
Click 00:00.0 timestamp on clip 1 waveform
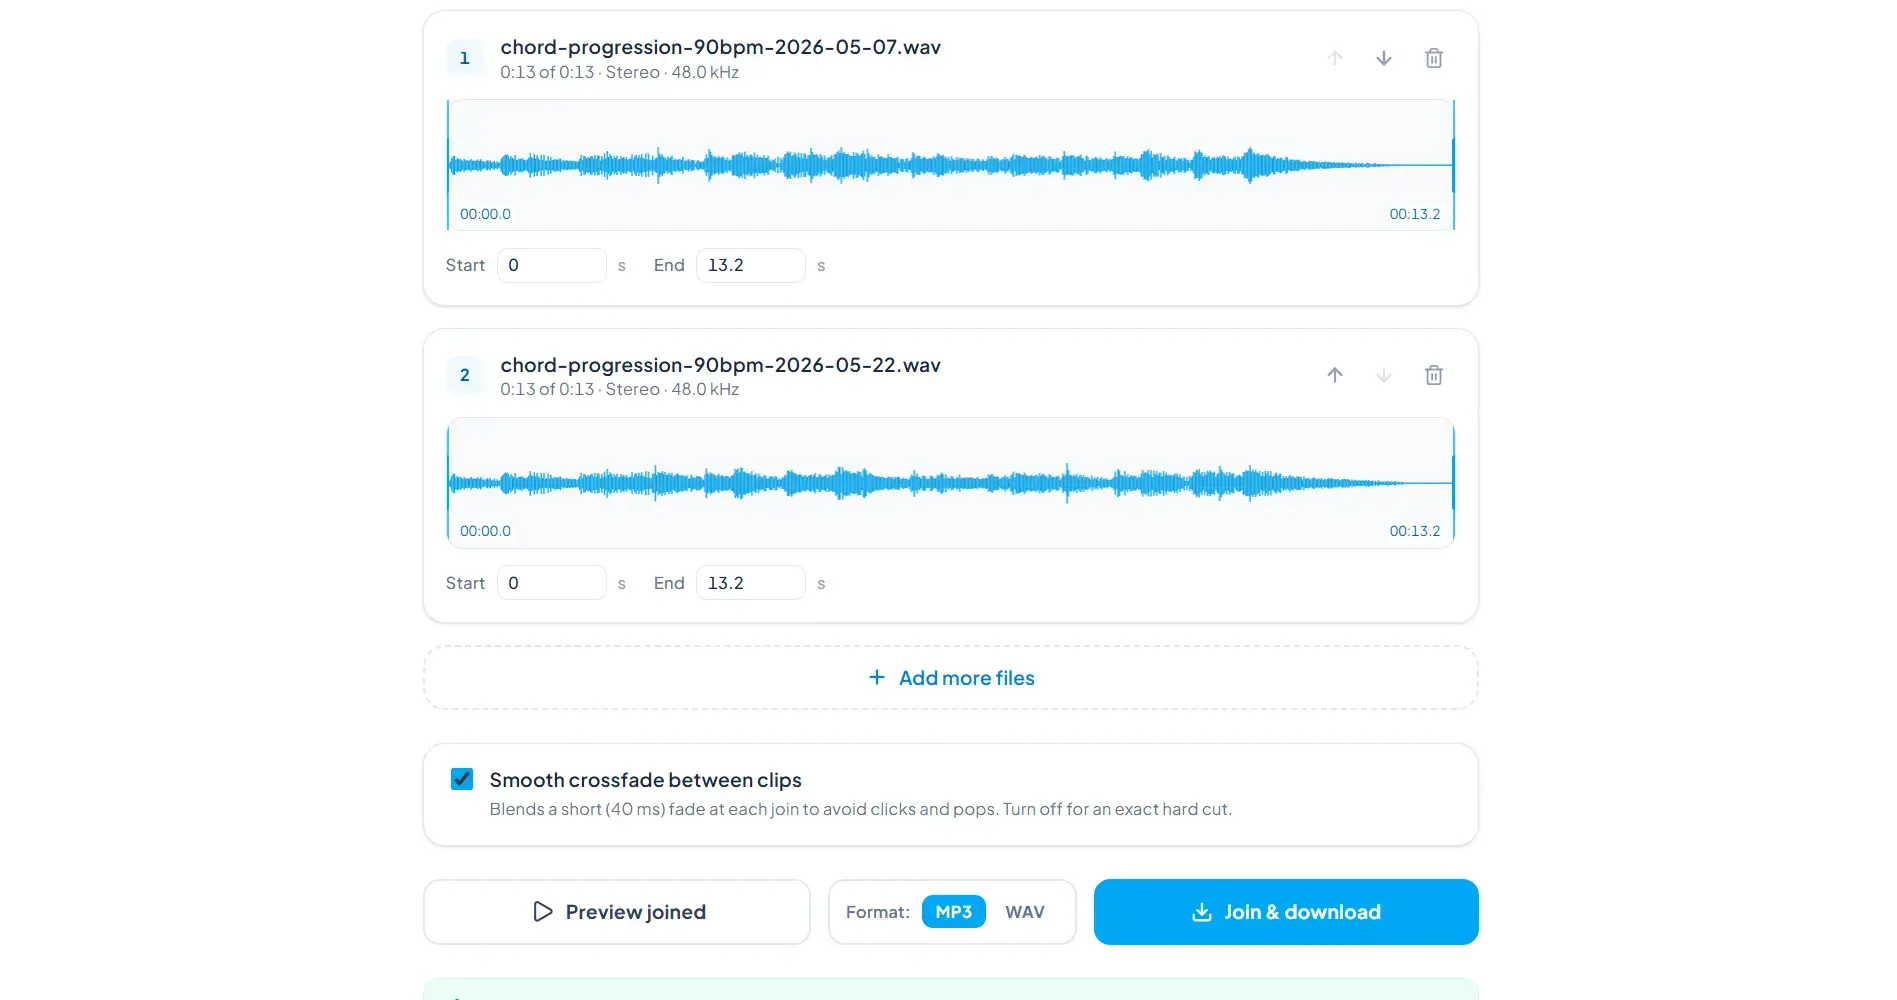click(x=485, y=214)
